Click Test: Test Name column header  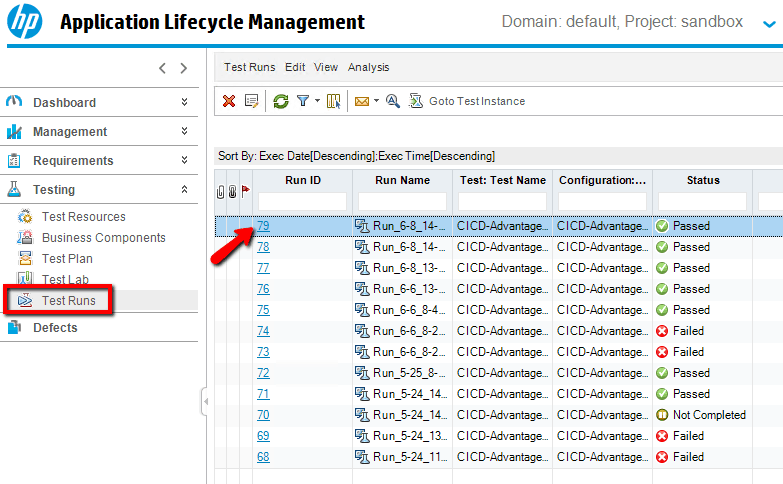502,180
